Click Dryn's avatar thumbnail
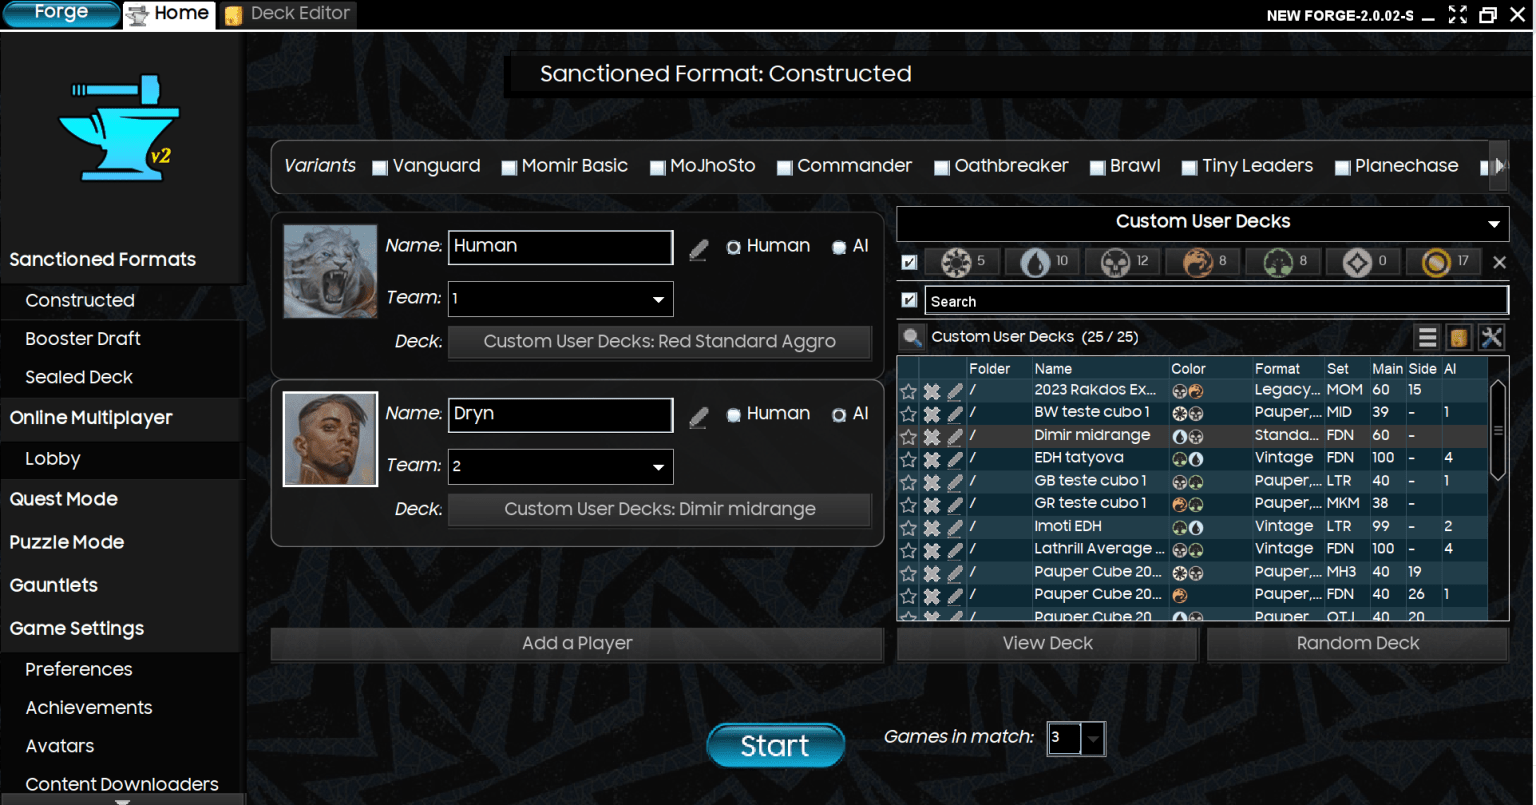Screen dimensions: 1536x805 point(330,439)
